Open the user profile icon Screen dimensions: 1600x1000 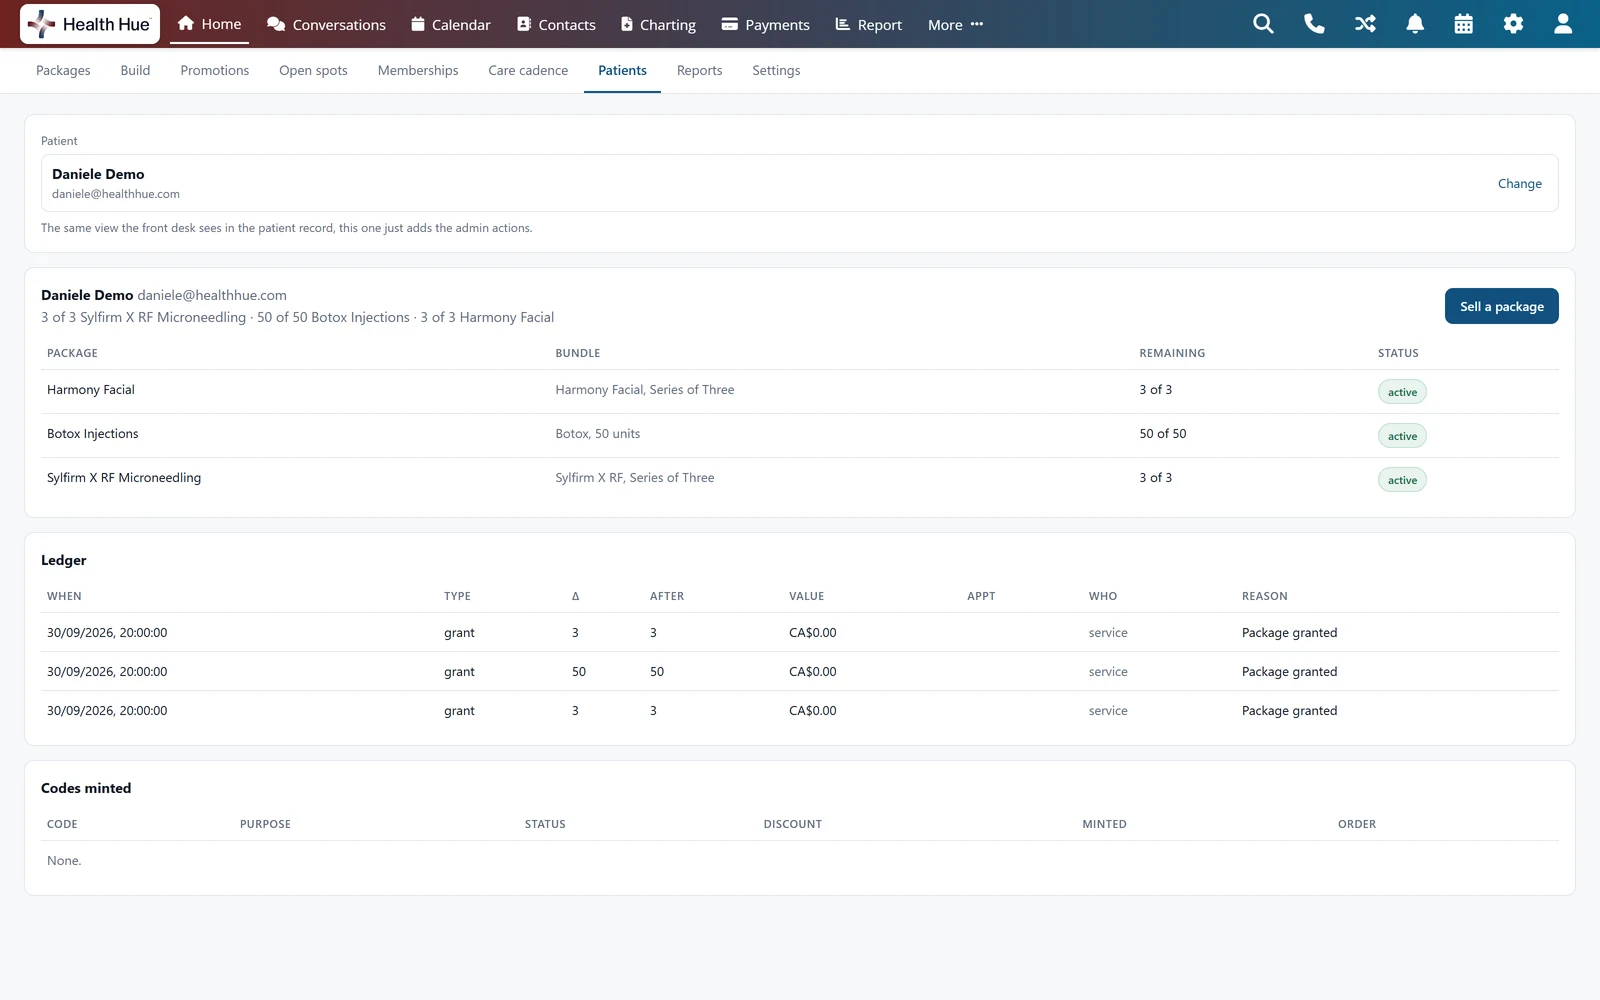tap(1563, 24)
